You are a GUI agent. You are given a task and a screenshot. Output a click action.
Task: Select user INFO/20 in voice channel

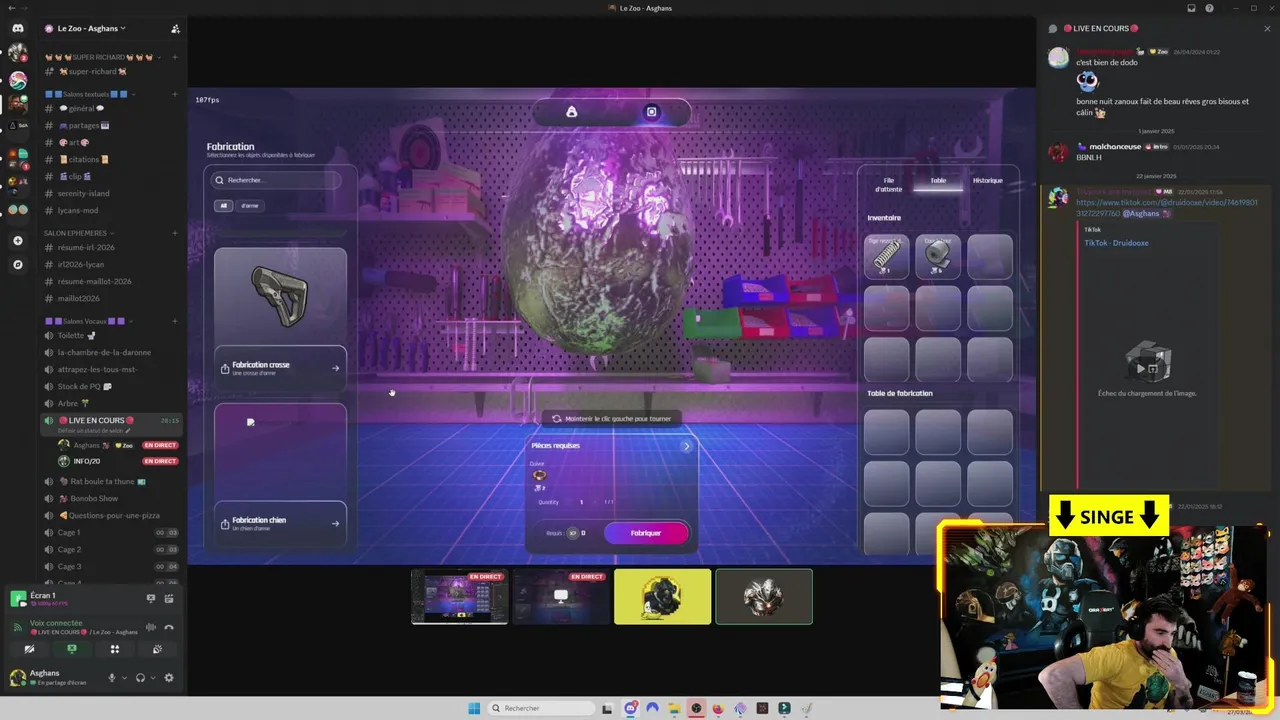click(x=117, y=461)
